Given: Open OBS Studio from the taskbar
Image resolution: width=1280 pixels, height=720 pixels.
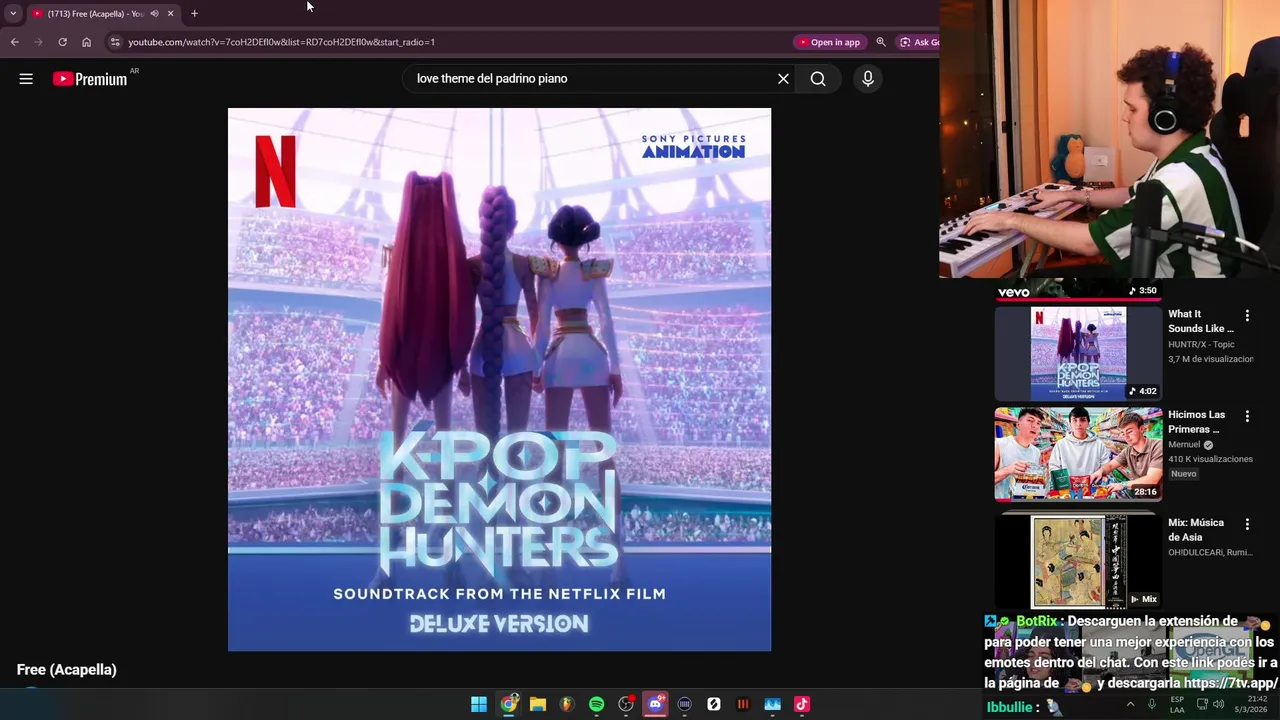Looking at the screenshot, I should pos(626,704).
